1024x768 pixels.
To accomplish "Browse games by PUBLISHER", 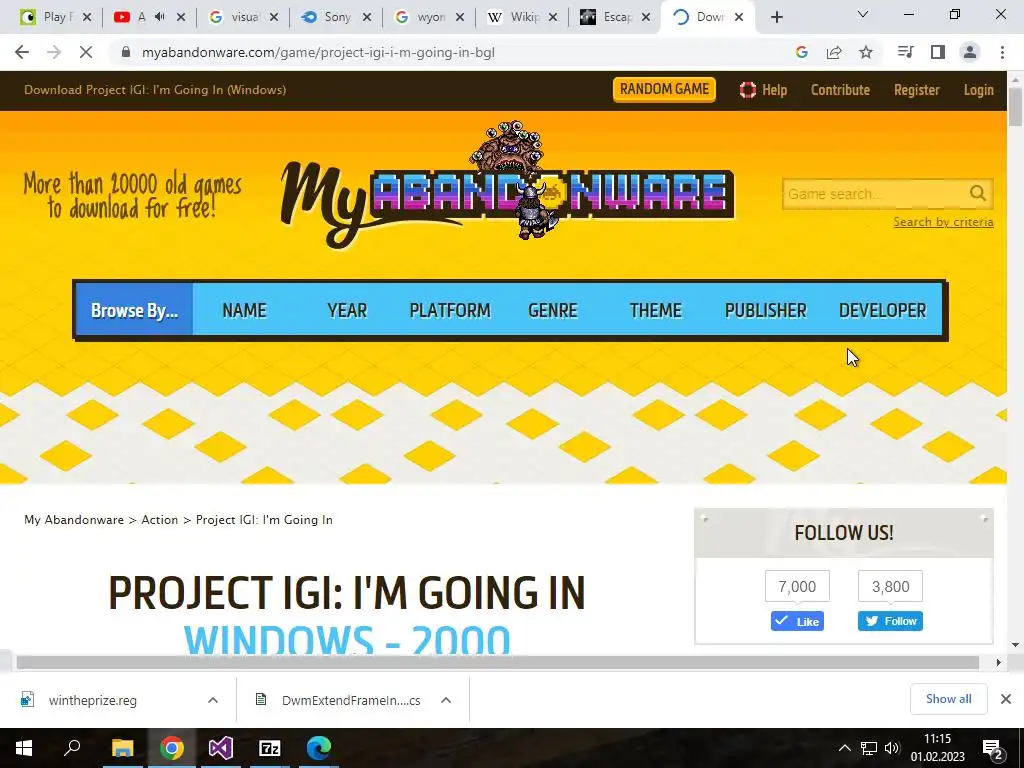I will [x=765, y=310].
